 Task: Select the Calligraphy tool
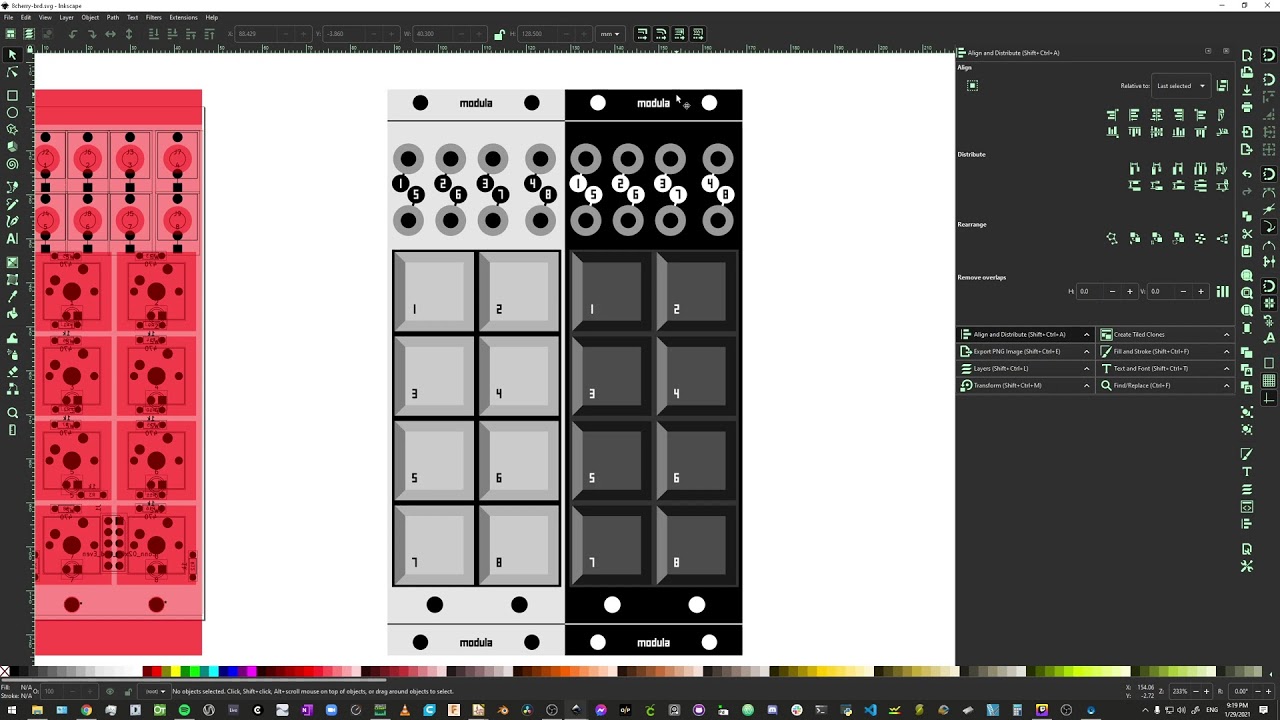(12, 221)
